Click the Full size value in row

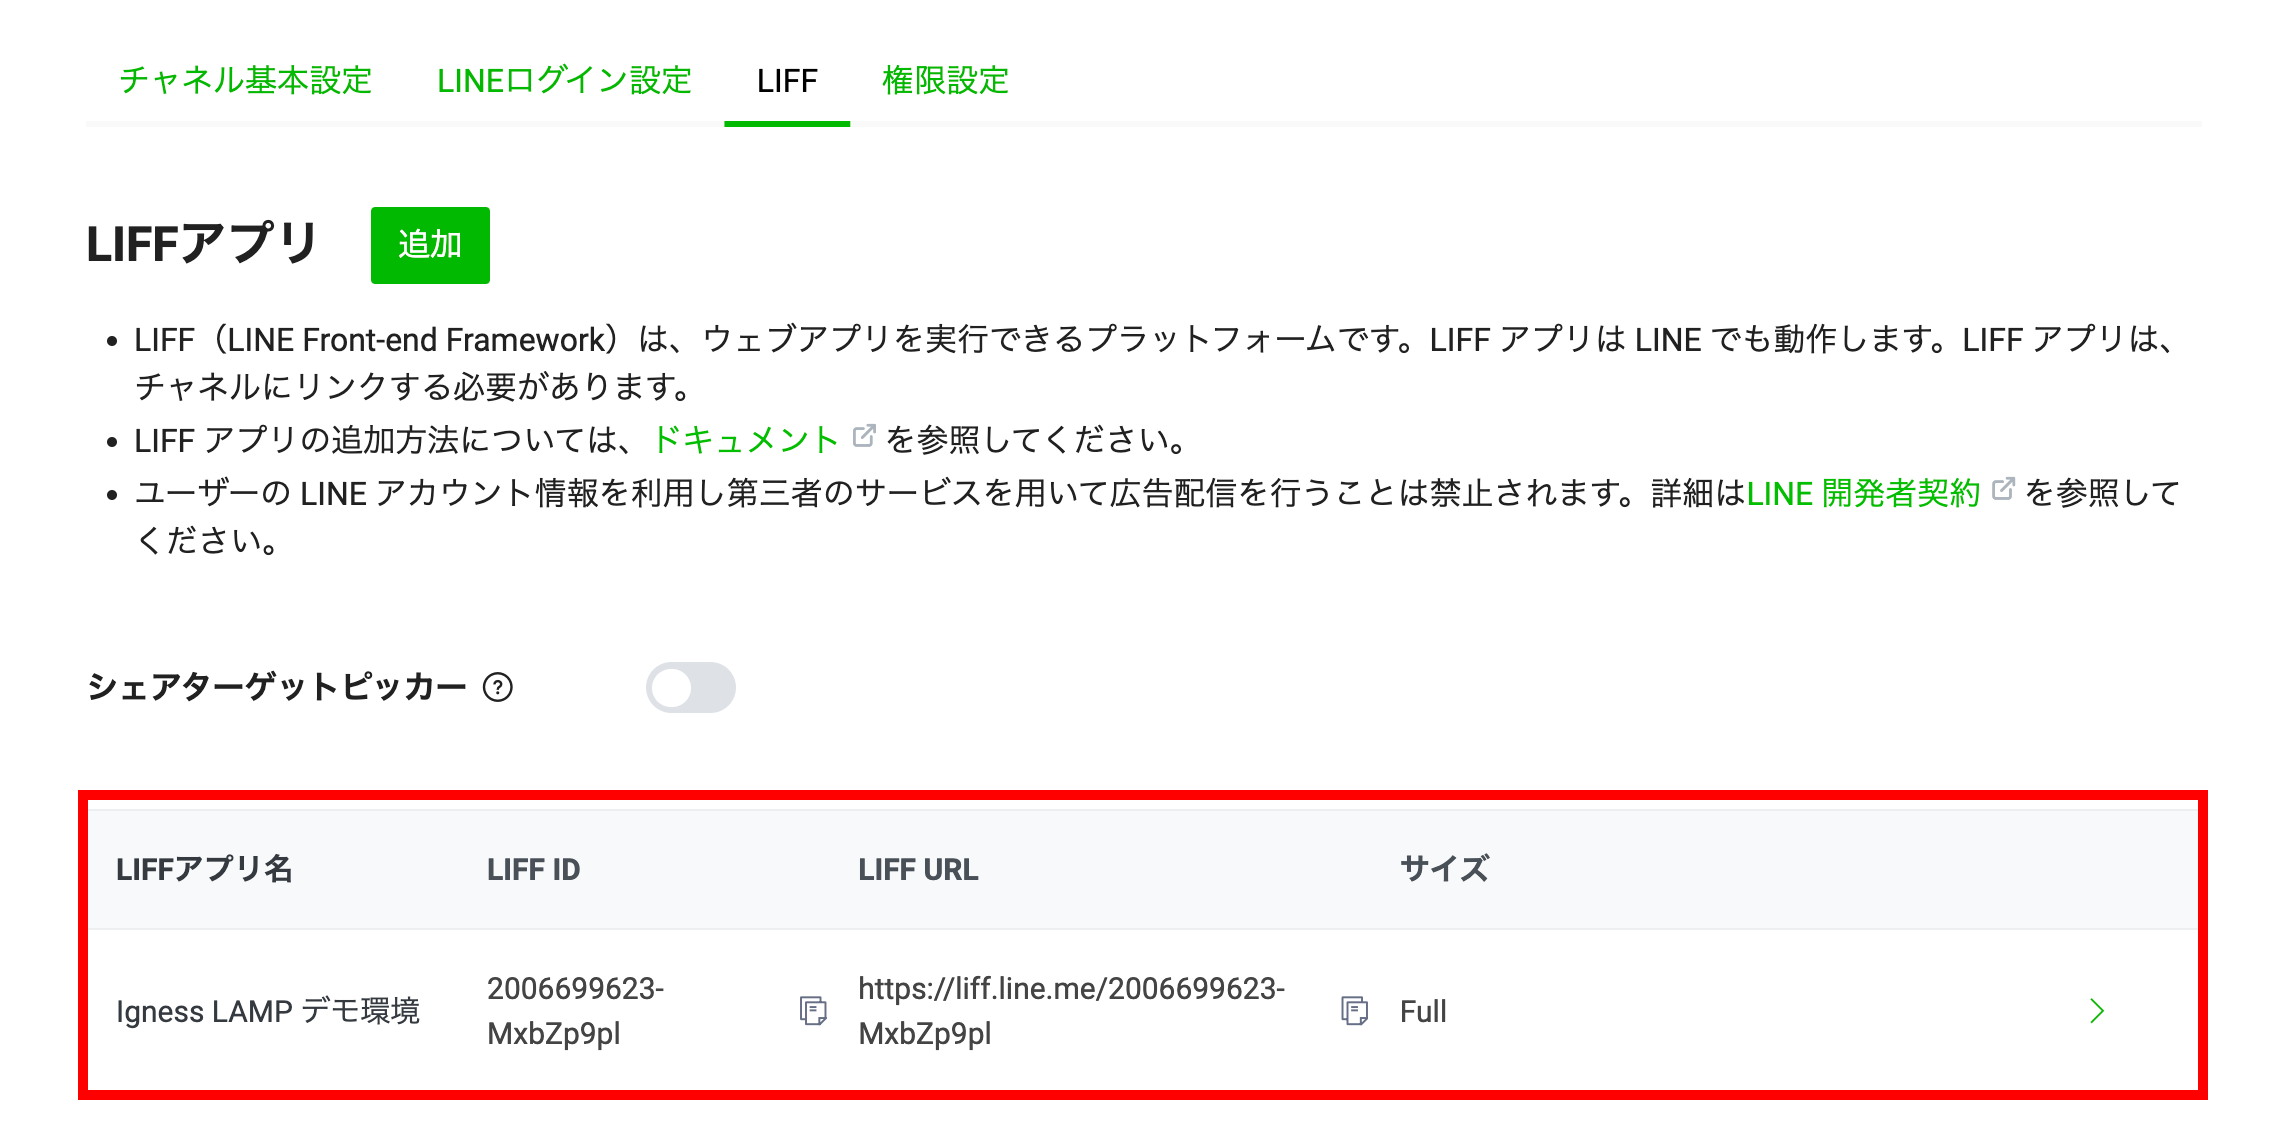tap(1423, 1011)
